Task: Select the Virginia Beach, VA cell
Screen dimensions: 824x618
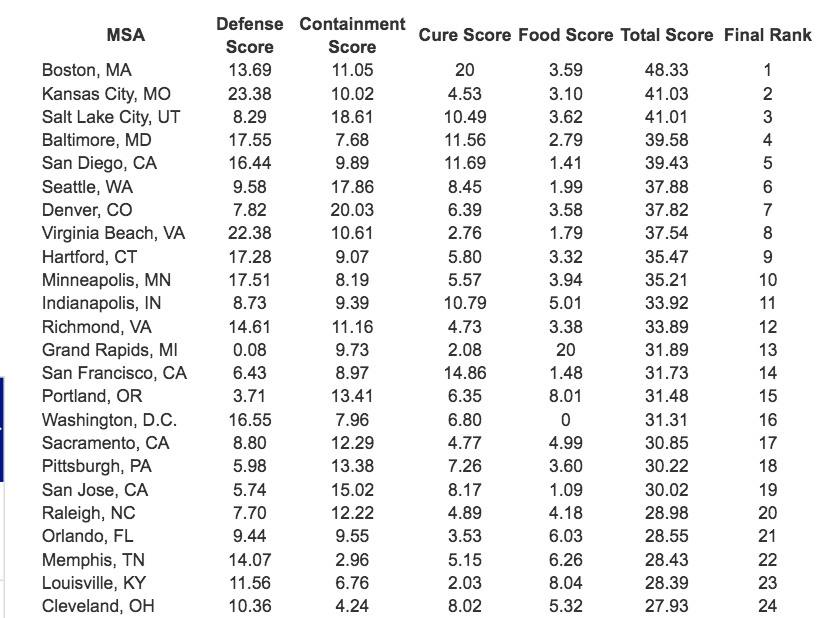Action: tap(113, 233)
